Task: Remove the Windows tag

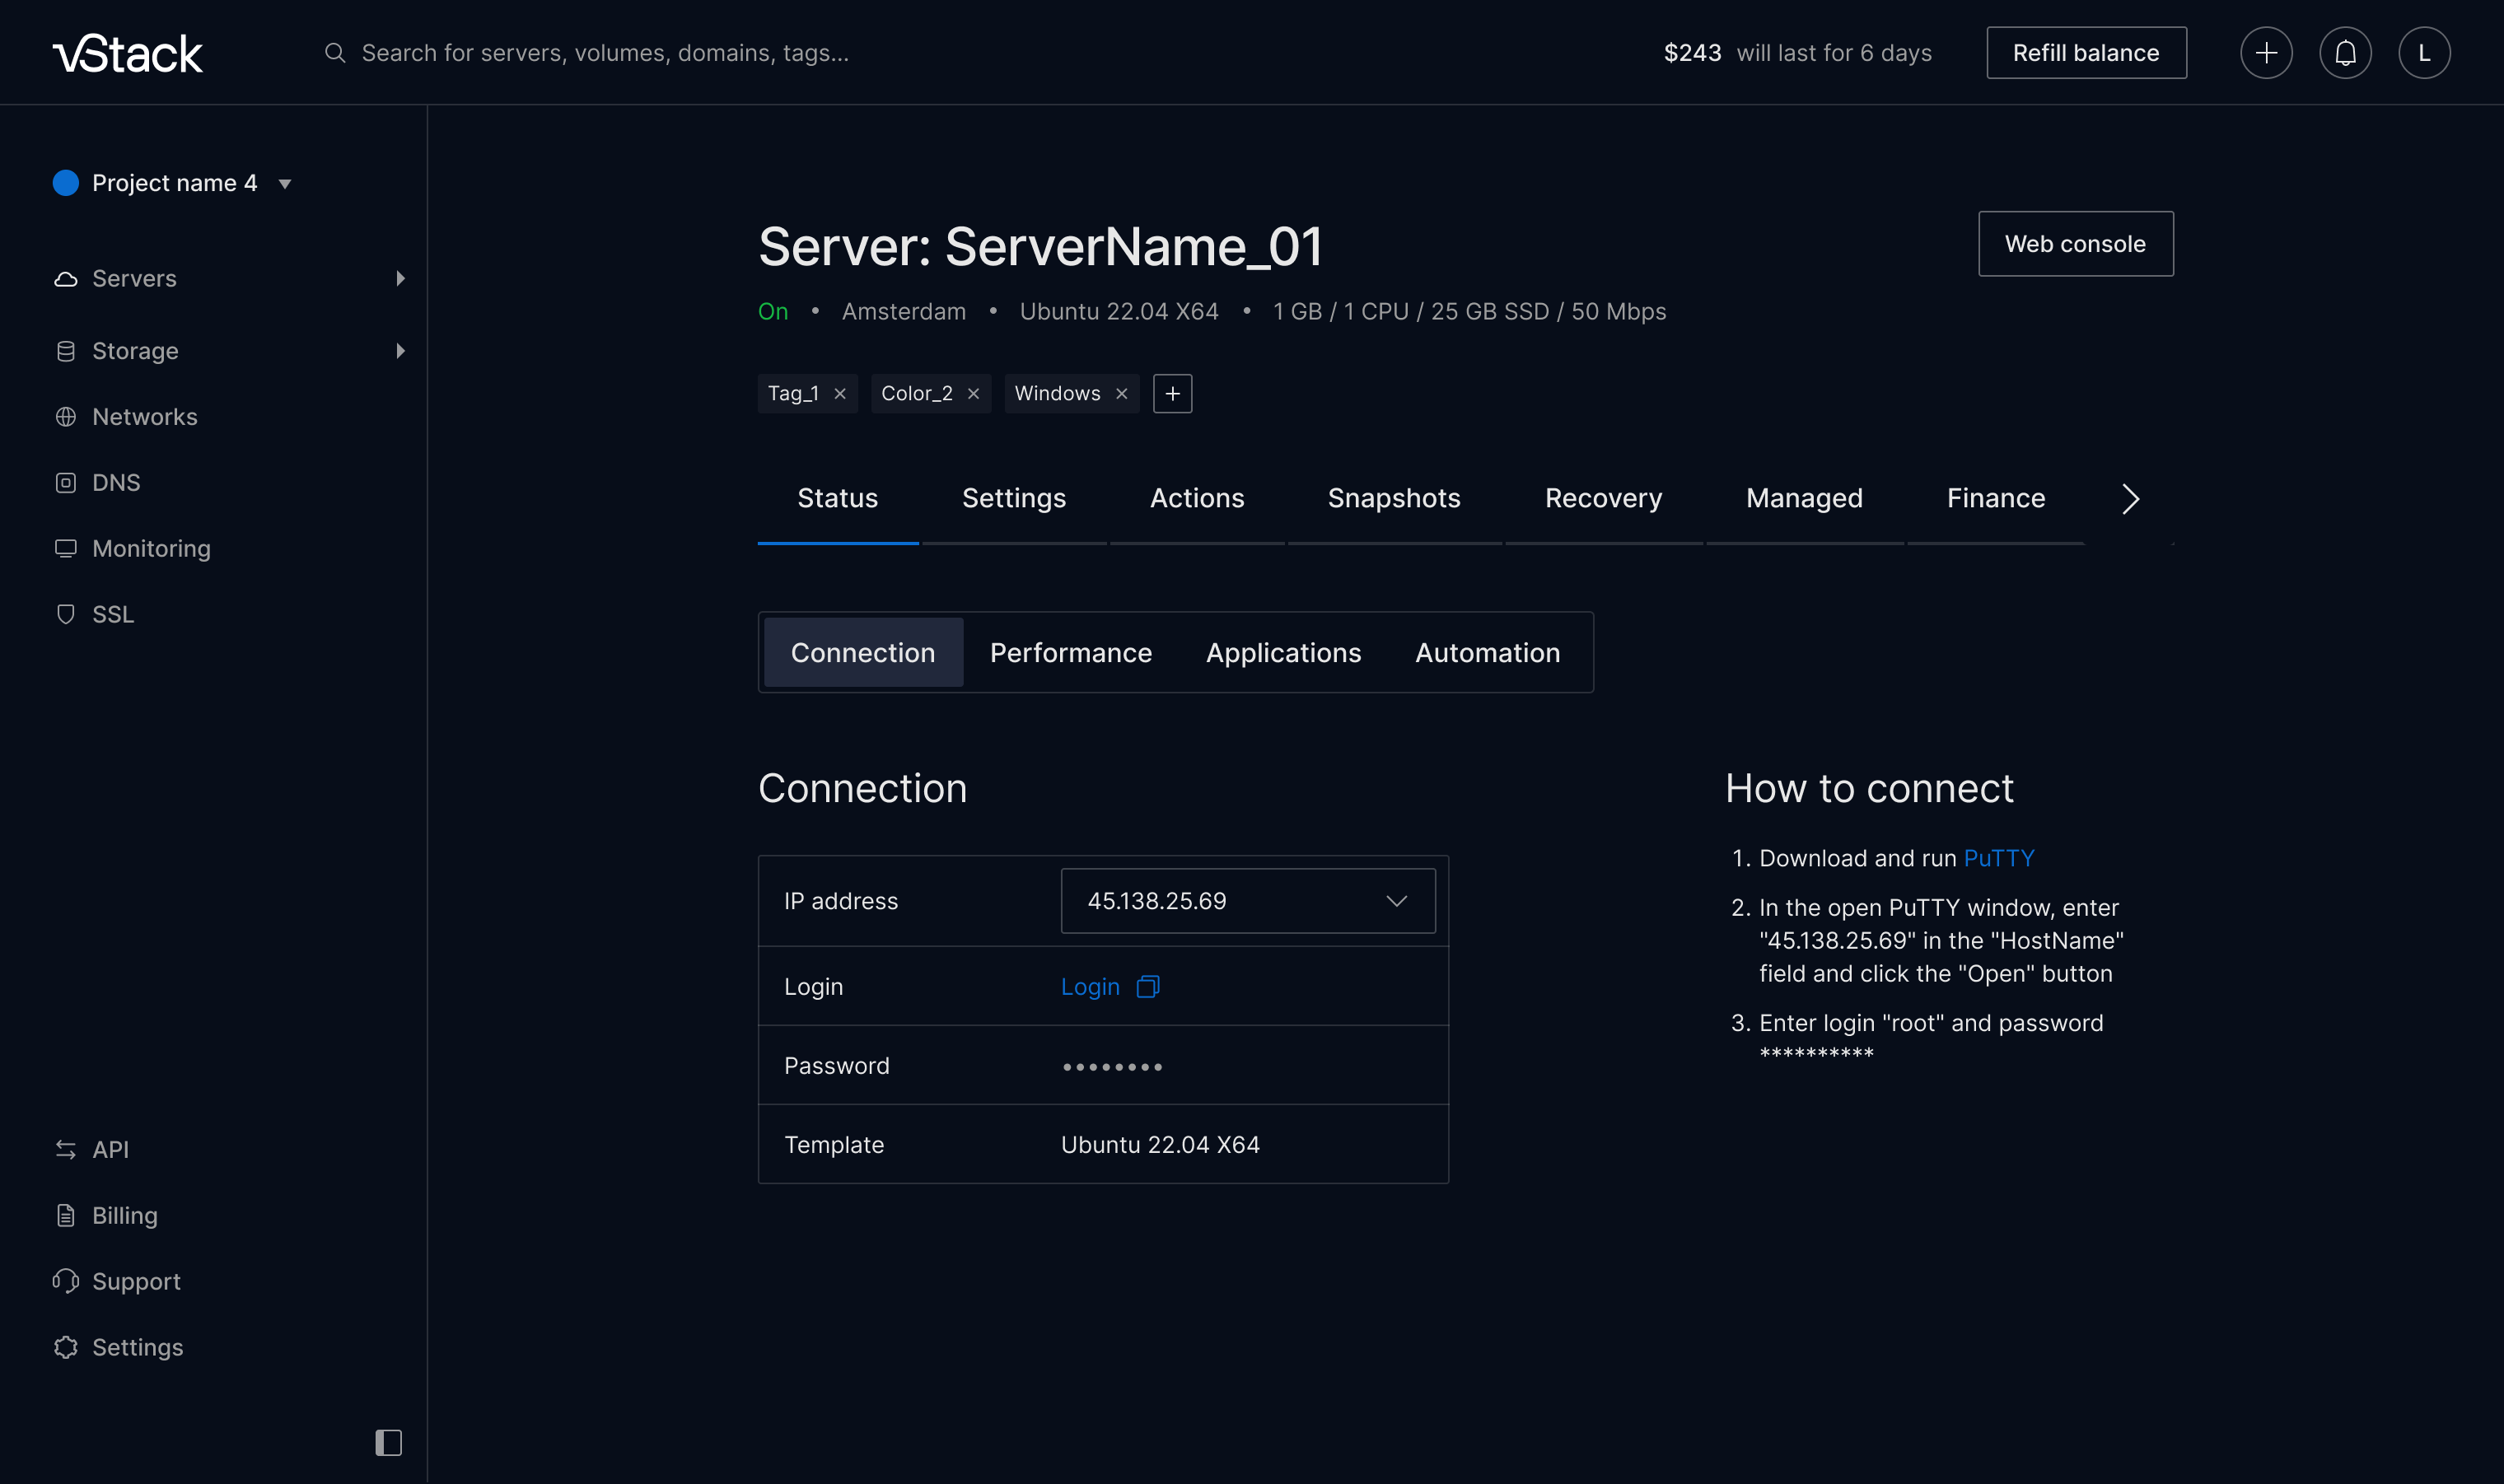Action: [x=1121, y=394]
